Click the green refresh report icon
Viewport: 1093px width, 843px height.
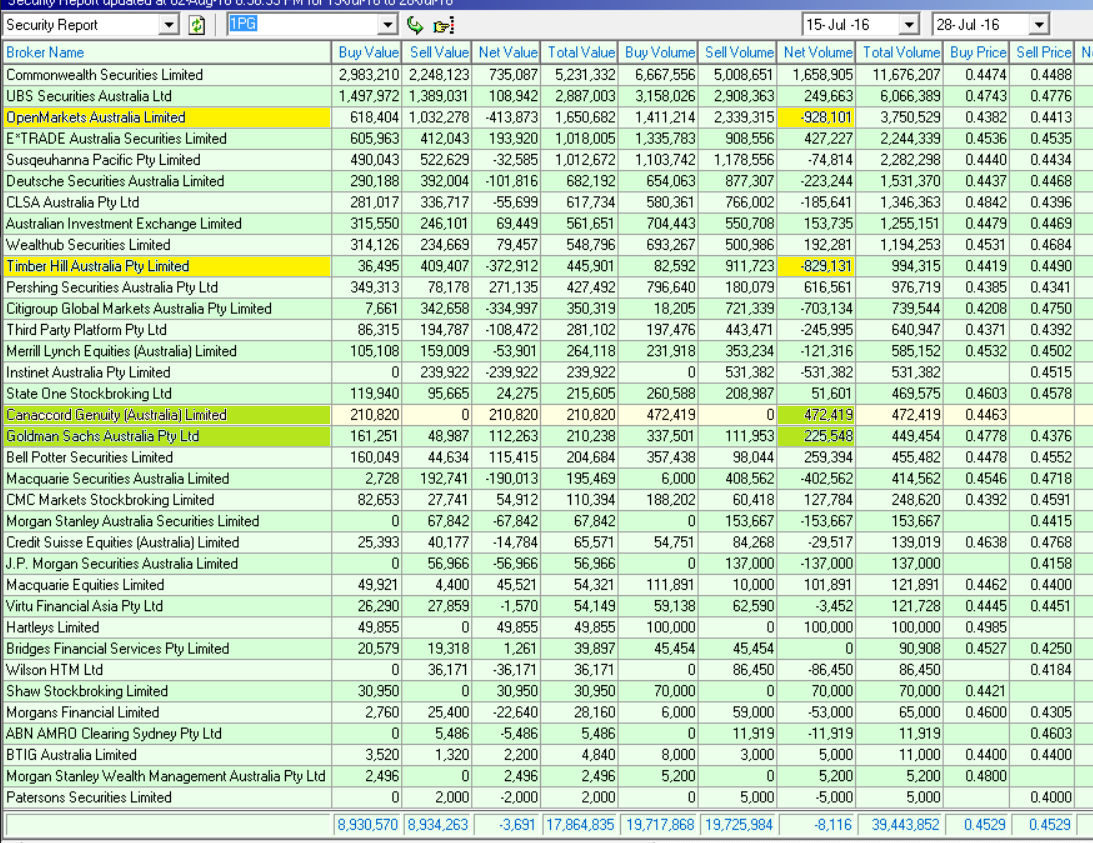pyautogui.click(x=197, y=26)
